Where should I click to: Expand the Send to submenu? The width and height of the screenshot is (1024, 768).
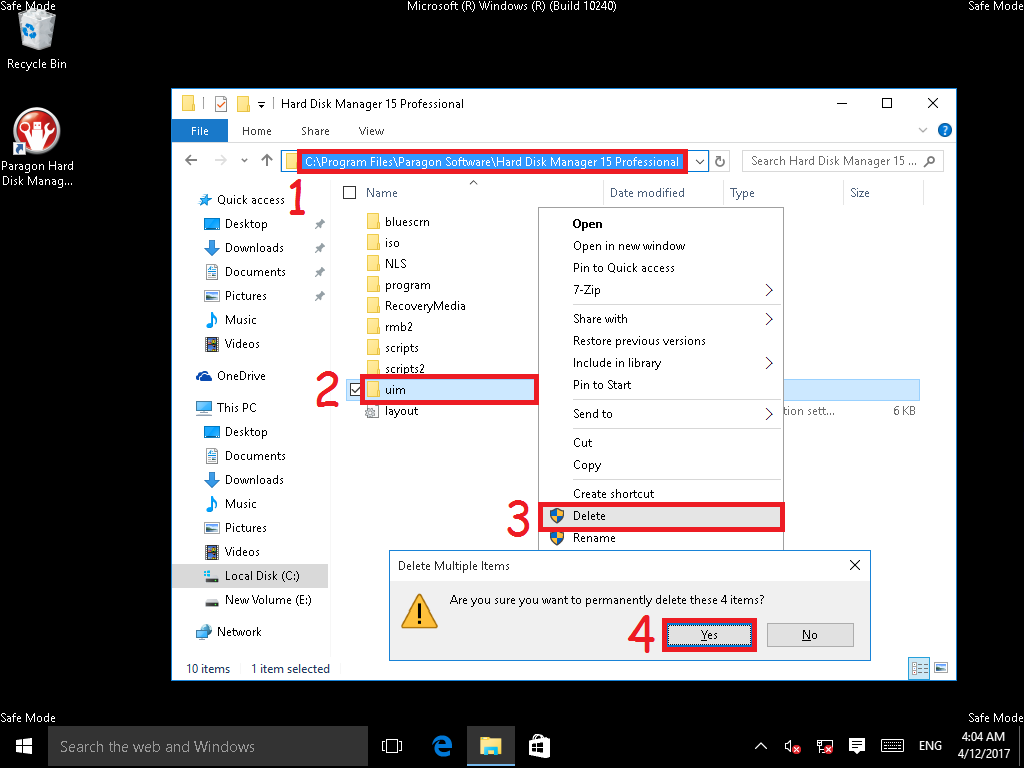pyautogui.click(x=769, y=413)
